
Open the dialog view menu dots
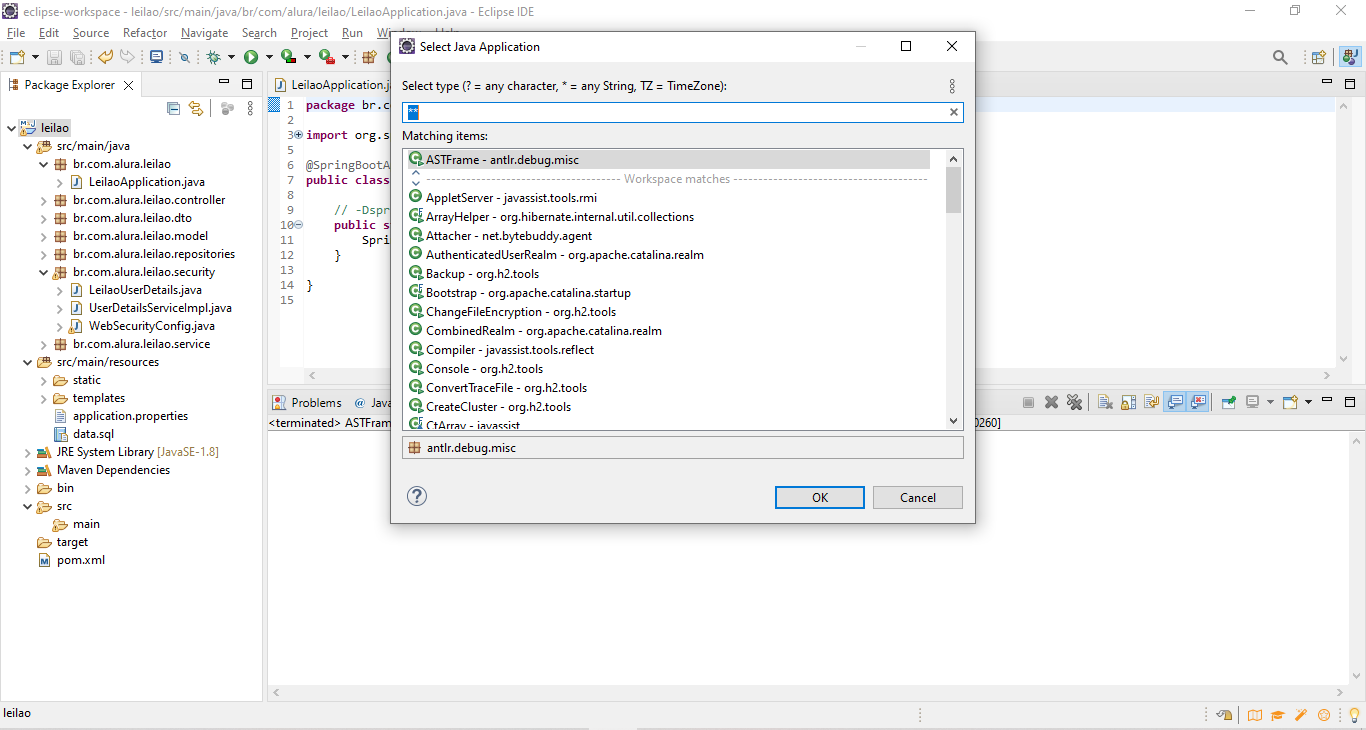coord(952,86)
